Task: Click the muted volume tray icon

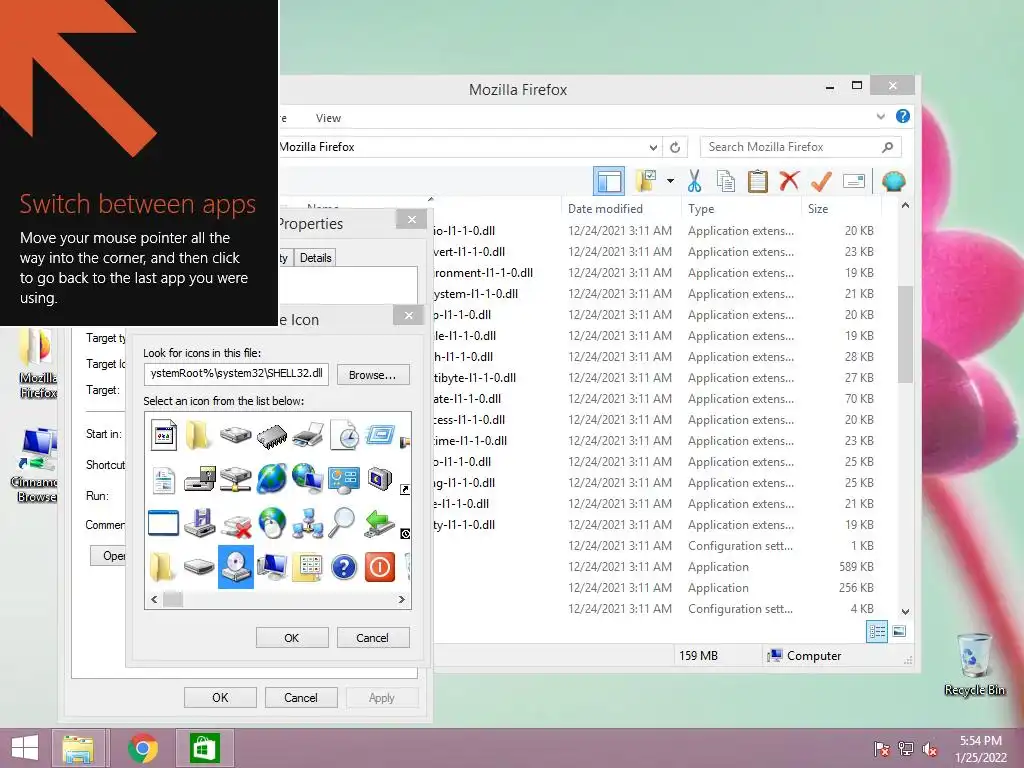Action: (x=930, y=749)
